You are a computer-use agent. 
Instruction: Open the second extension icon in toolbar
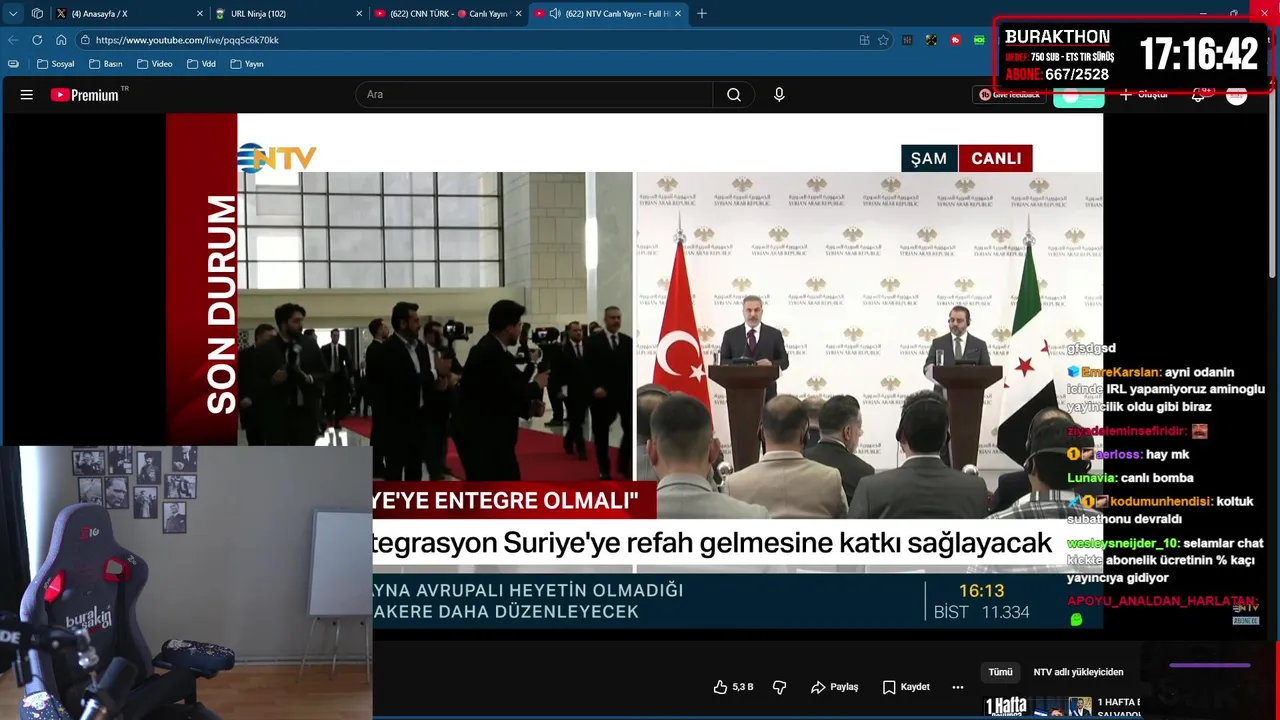coord(931,40)
